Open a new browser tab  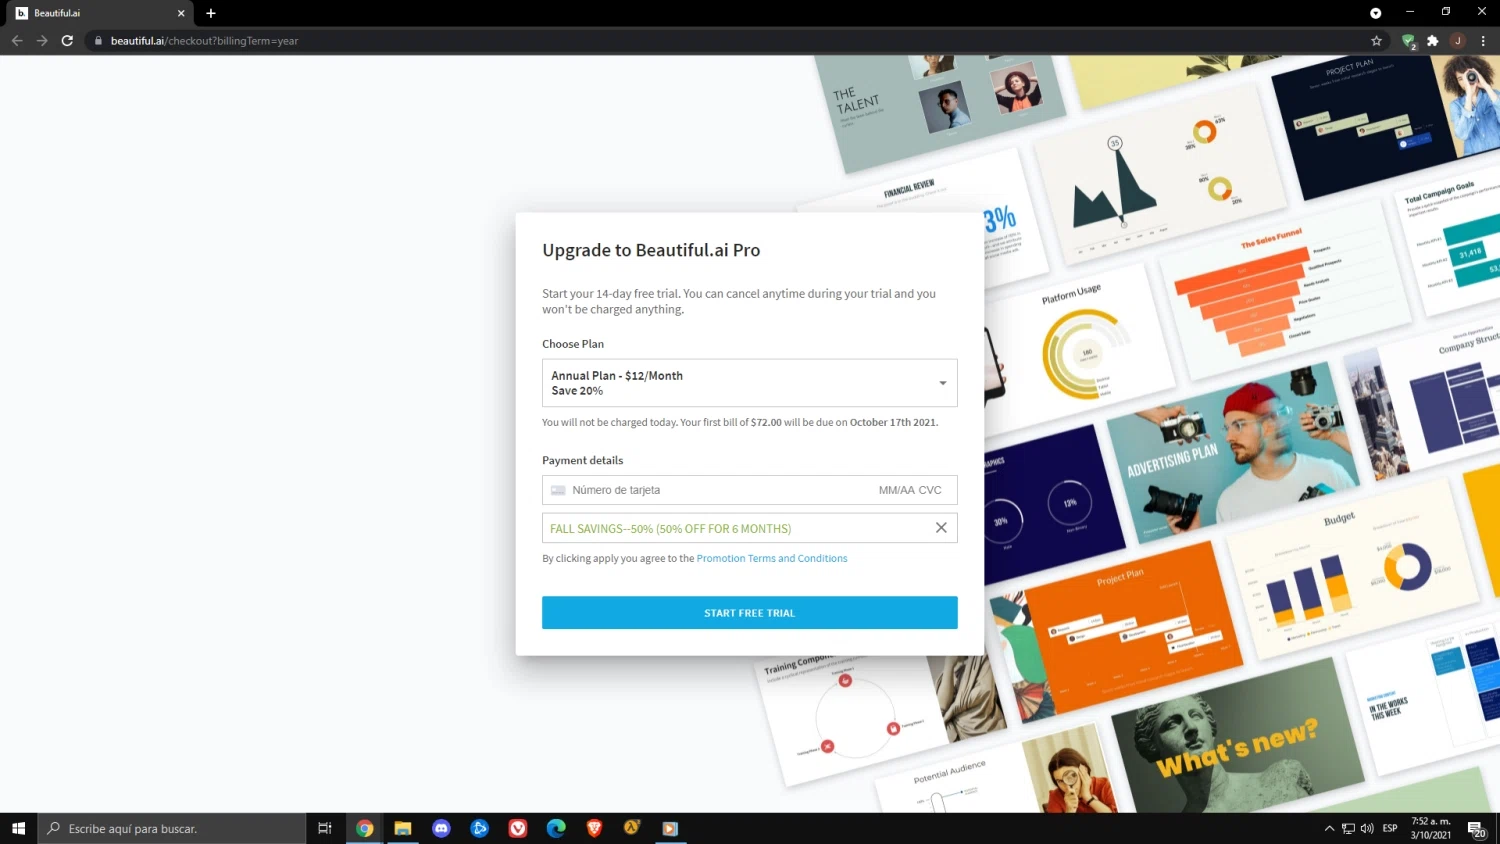211,13
